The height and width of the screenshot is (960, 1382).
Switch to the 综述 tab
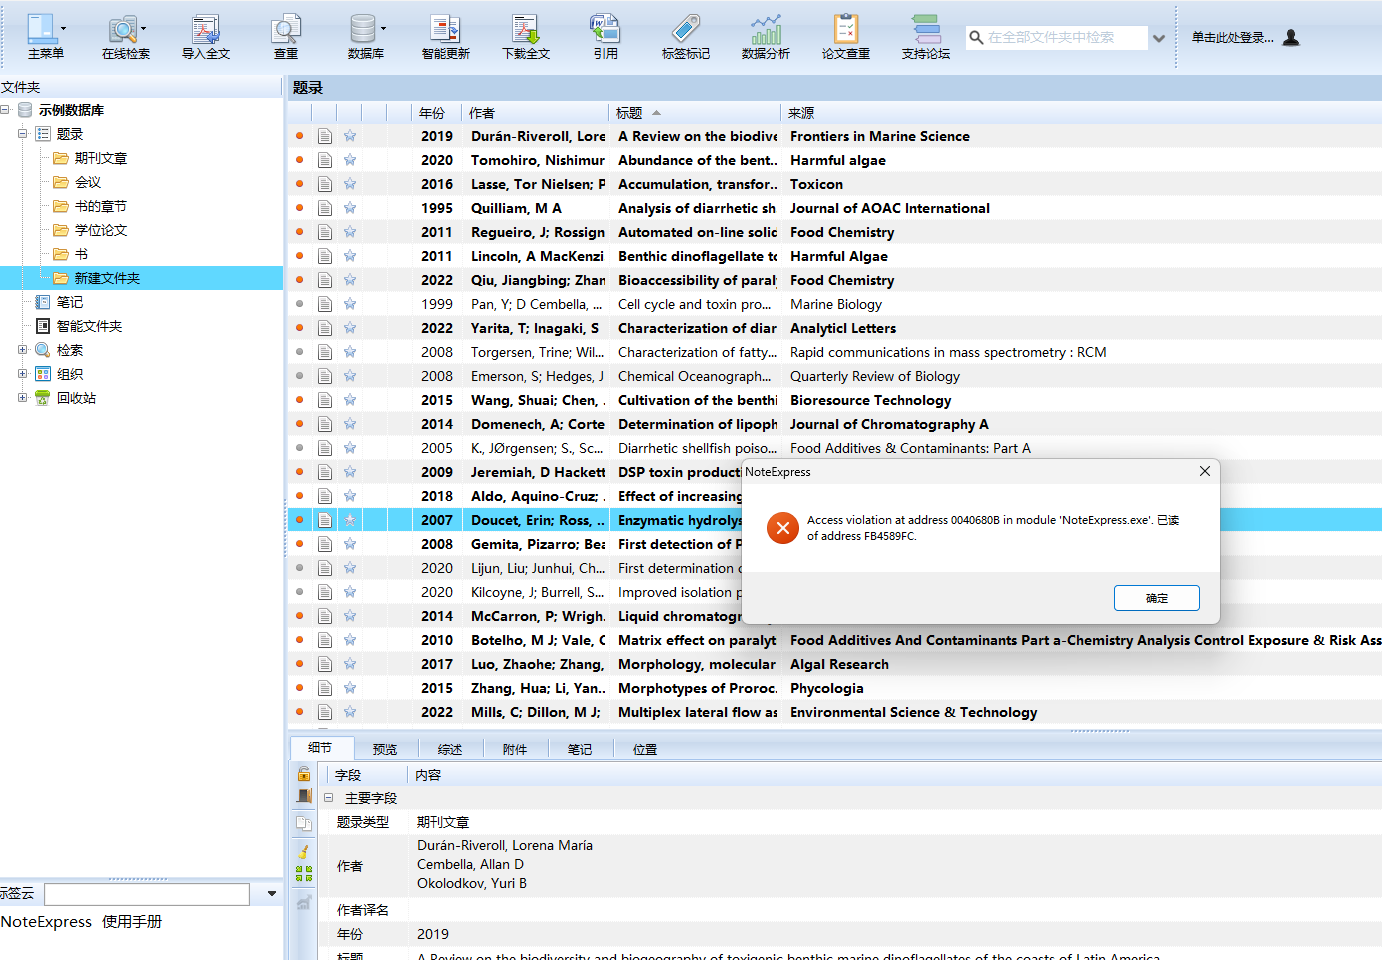pos(450,749)
